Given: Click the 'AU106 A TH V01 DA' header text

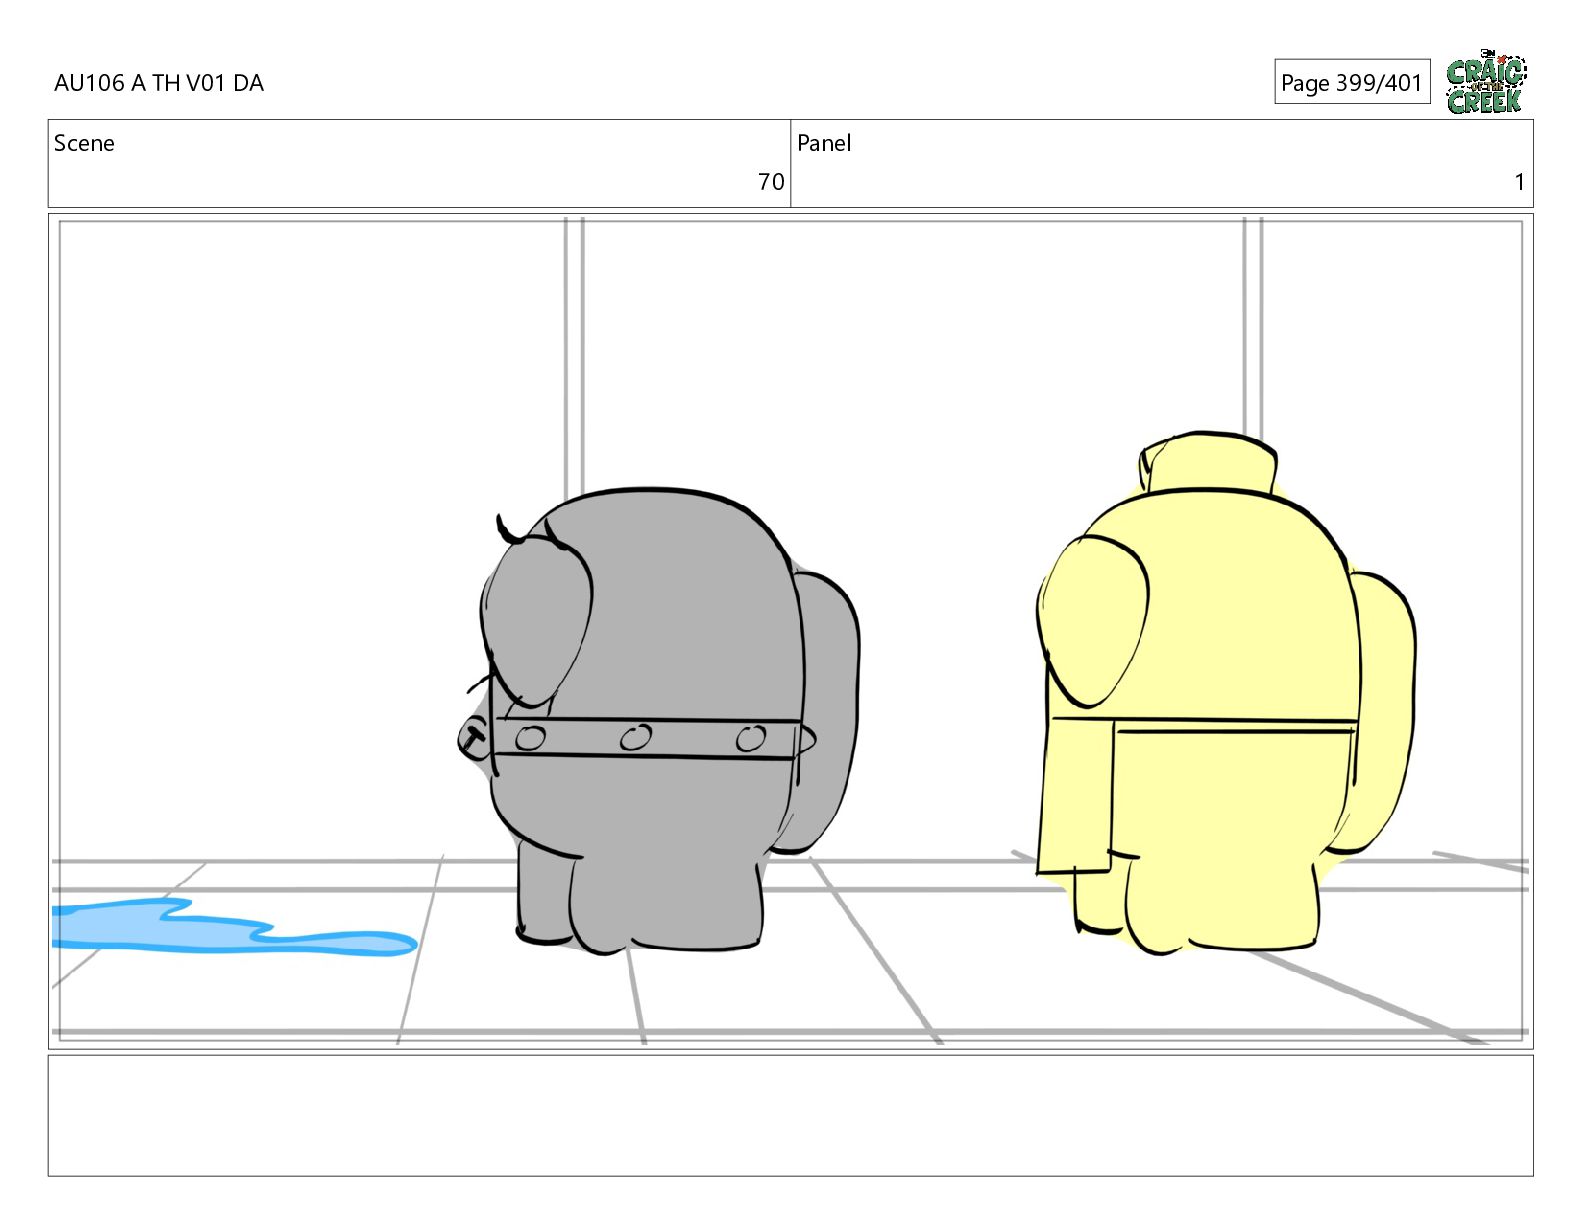Looking at the screenshot, I should click(x=159, y=83).
